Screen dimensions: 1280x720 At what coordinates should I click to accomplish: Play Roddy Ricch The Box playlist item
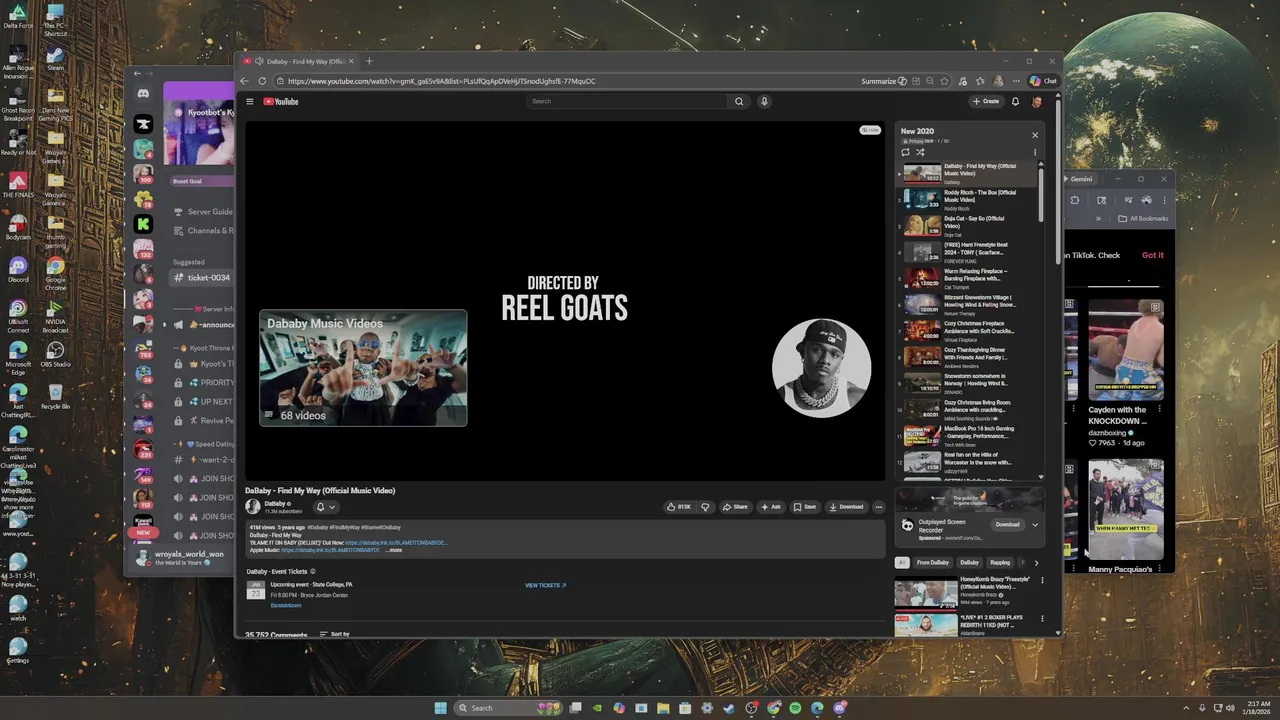tap(968, 198)
